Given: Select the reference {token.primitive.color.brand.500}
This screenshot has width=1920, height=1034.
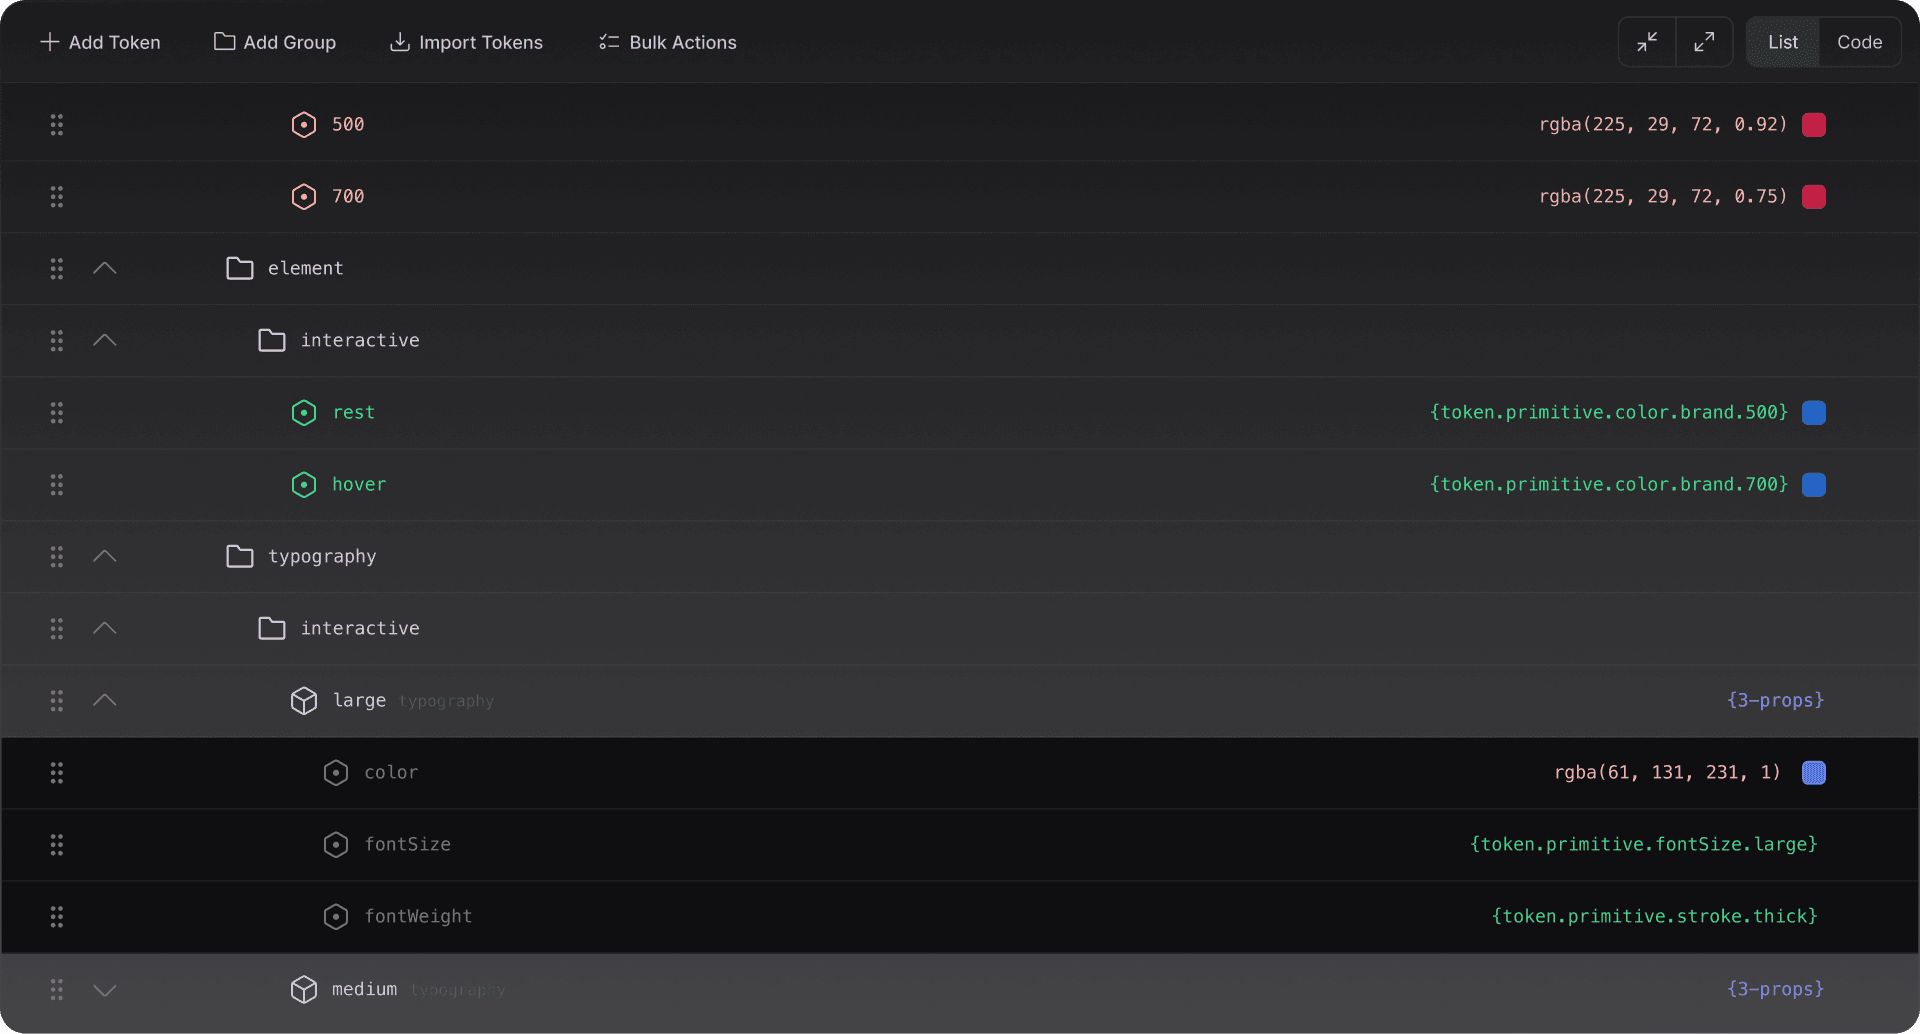Looking at the screenshot, I should 1609,413.
